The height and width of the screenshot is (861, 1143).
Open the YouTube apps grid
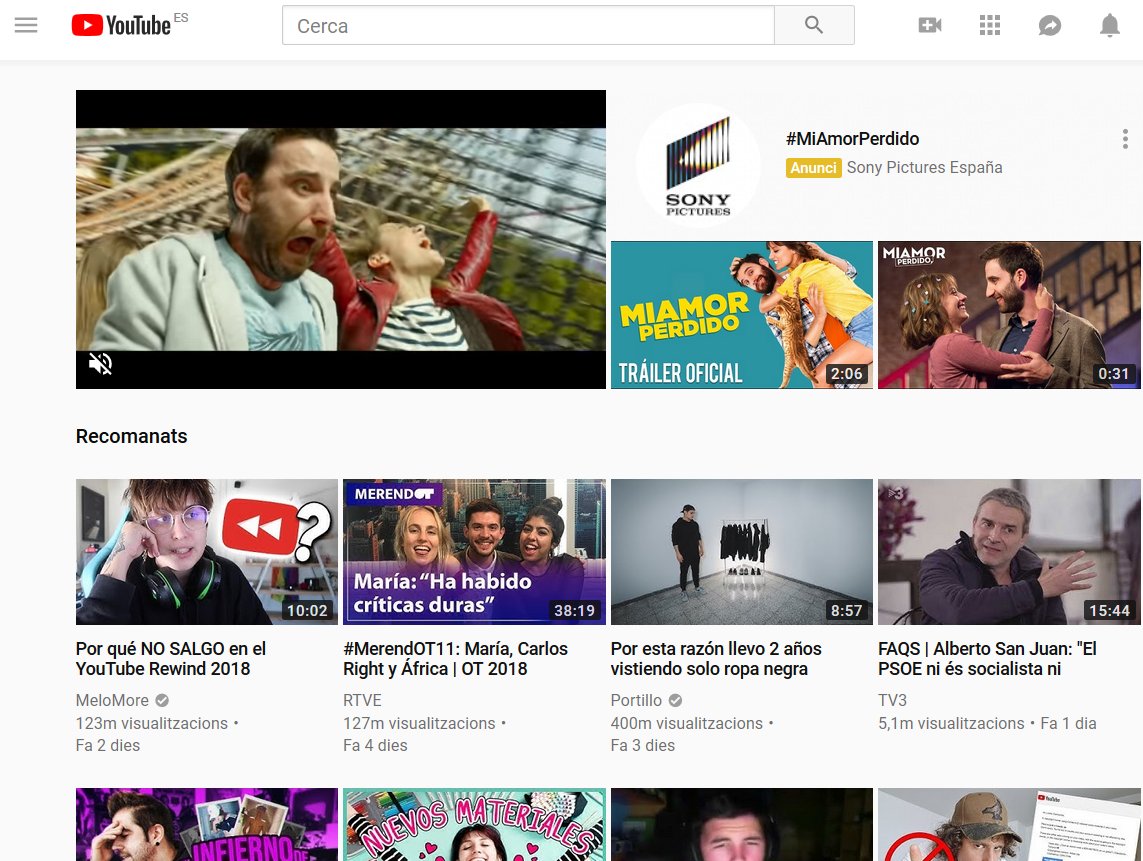[989, 26]
